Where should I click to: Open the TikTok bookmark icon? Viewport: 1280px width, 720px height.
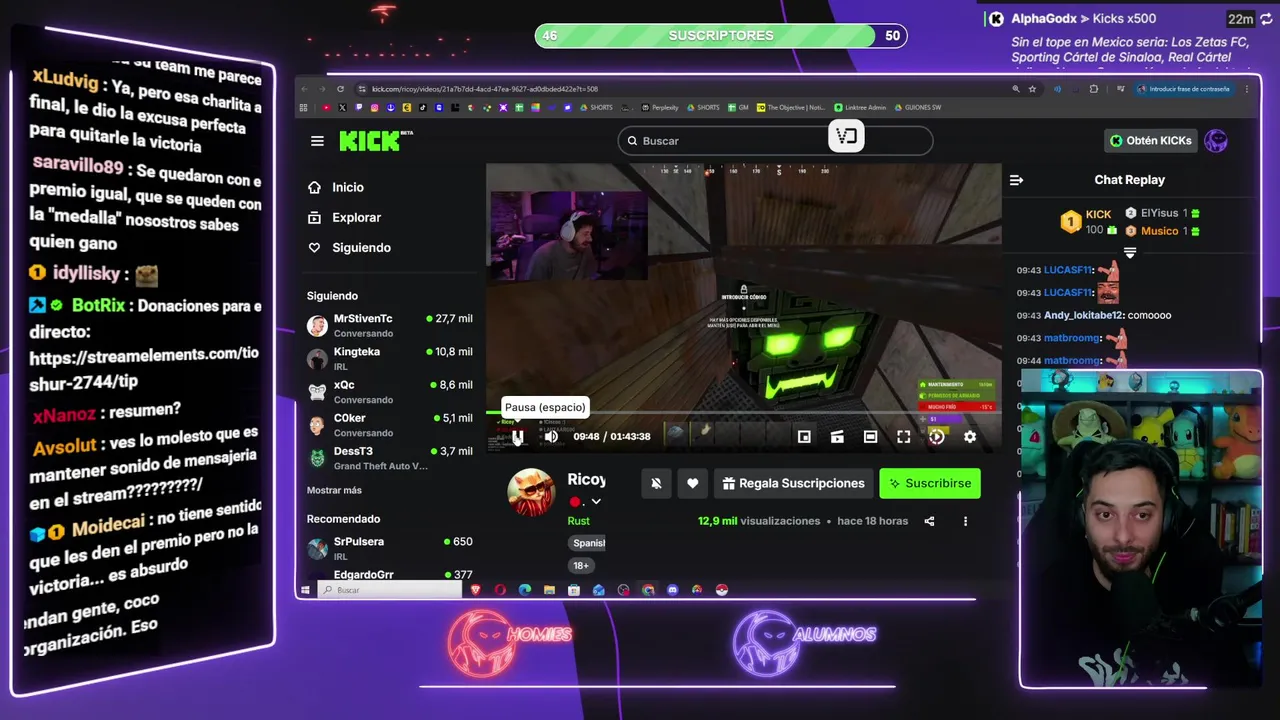(x=422, y=107)
